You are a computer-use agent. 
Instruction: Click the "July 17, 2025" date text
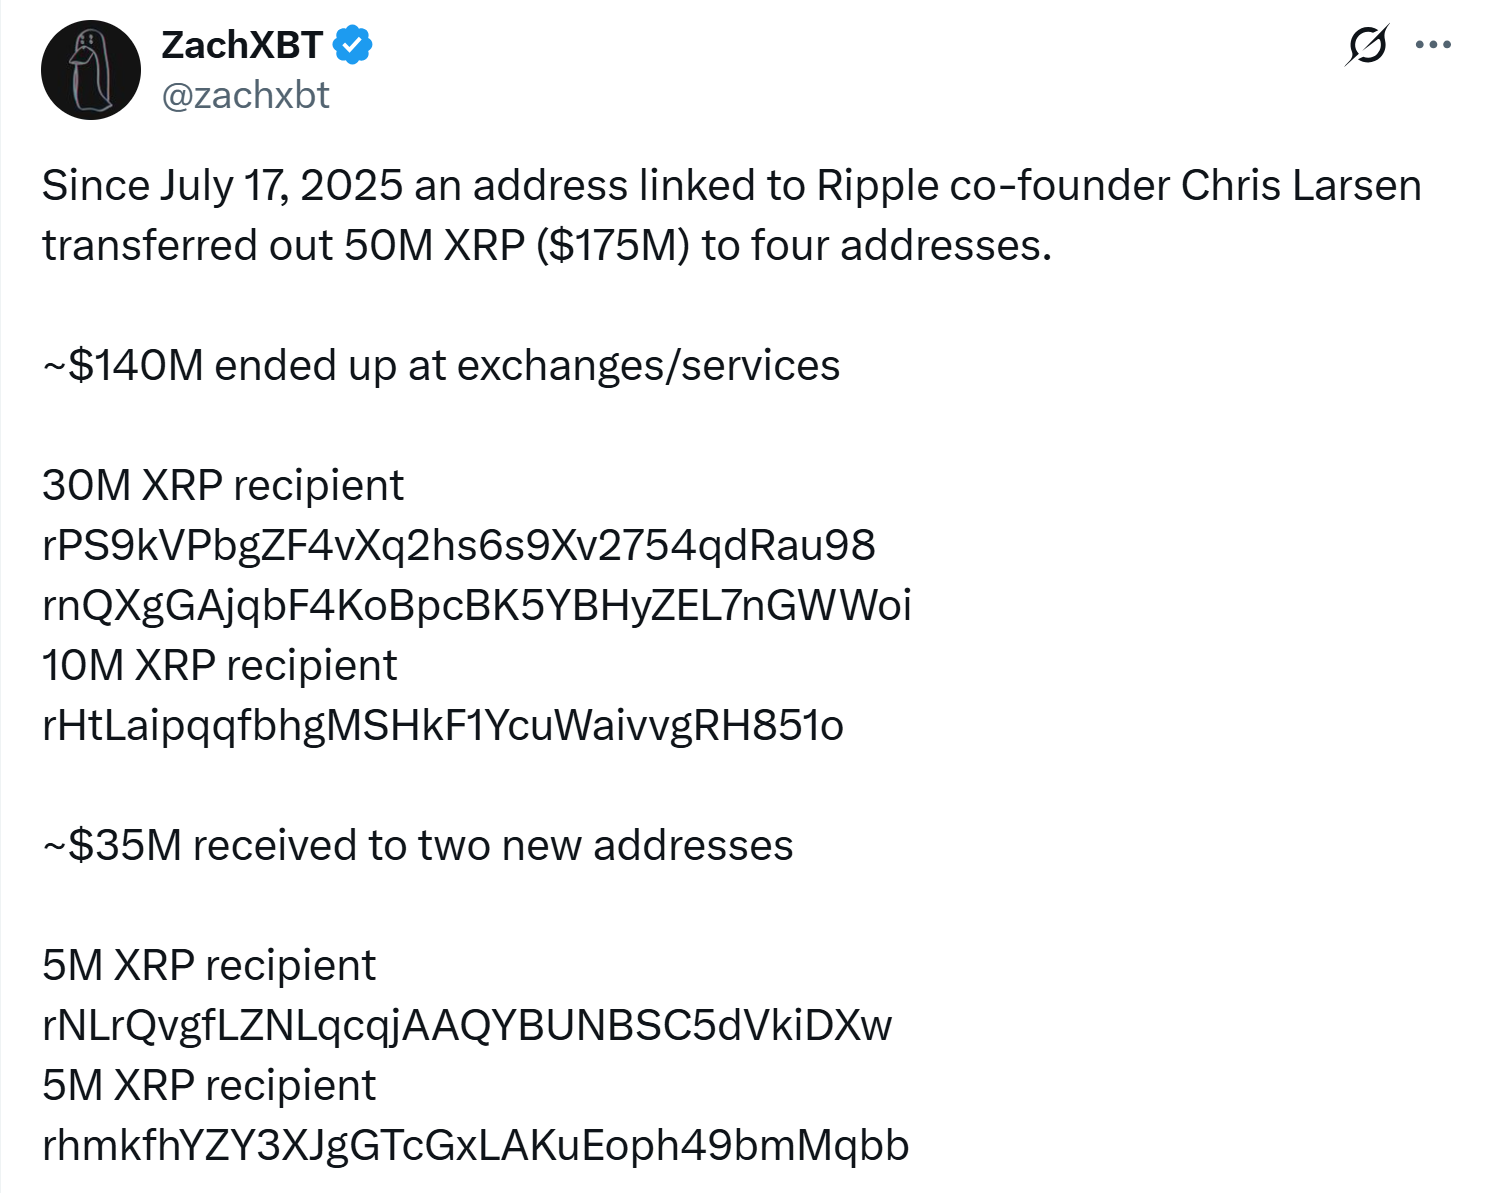(281, 186)
